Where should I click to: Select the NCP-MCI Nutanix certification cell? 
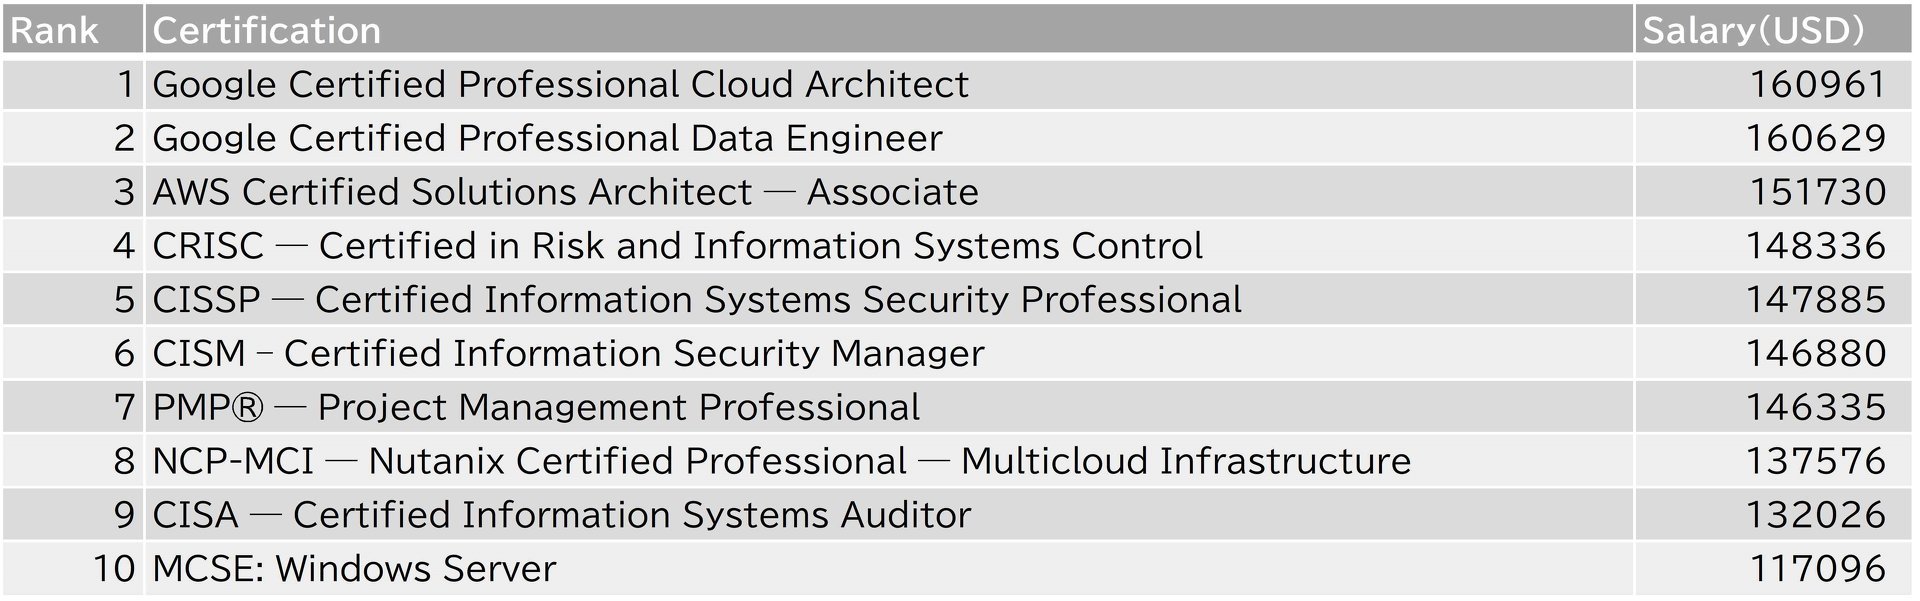click(x=889, y=461)
